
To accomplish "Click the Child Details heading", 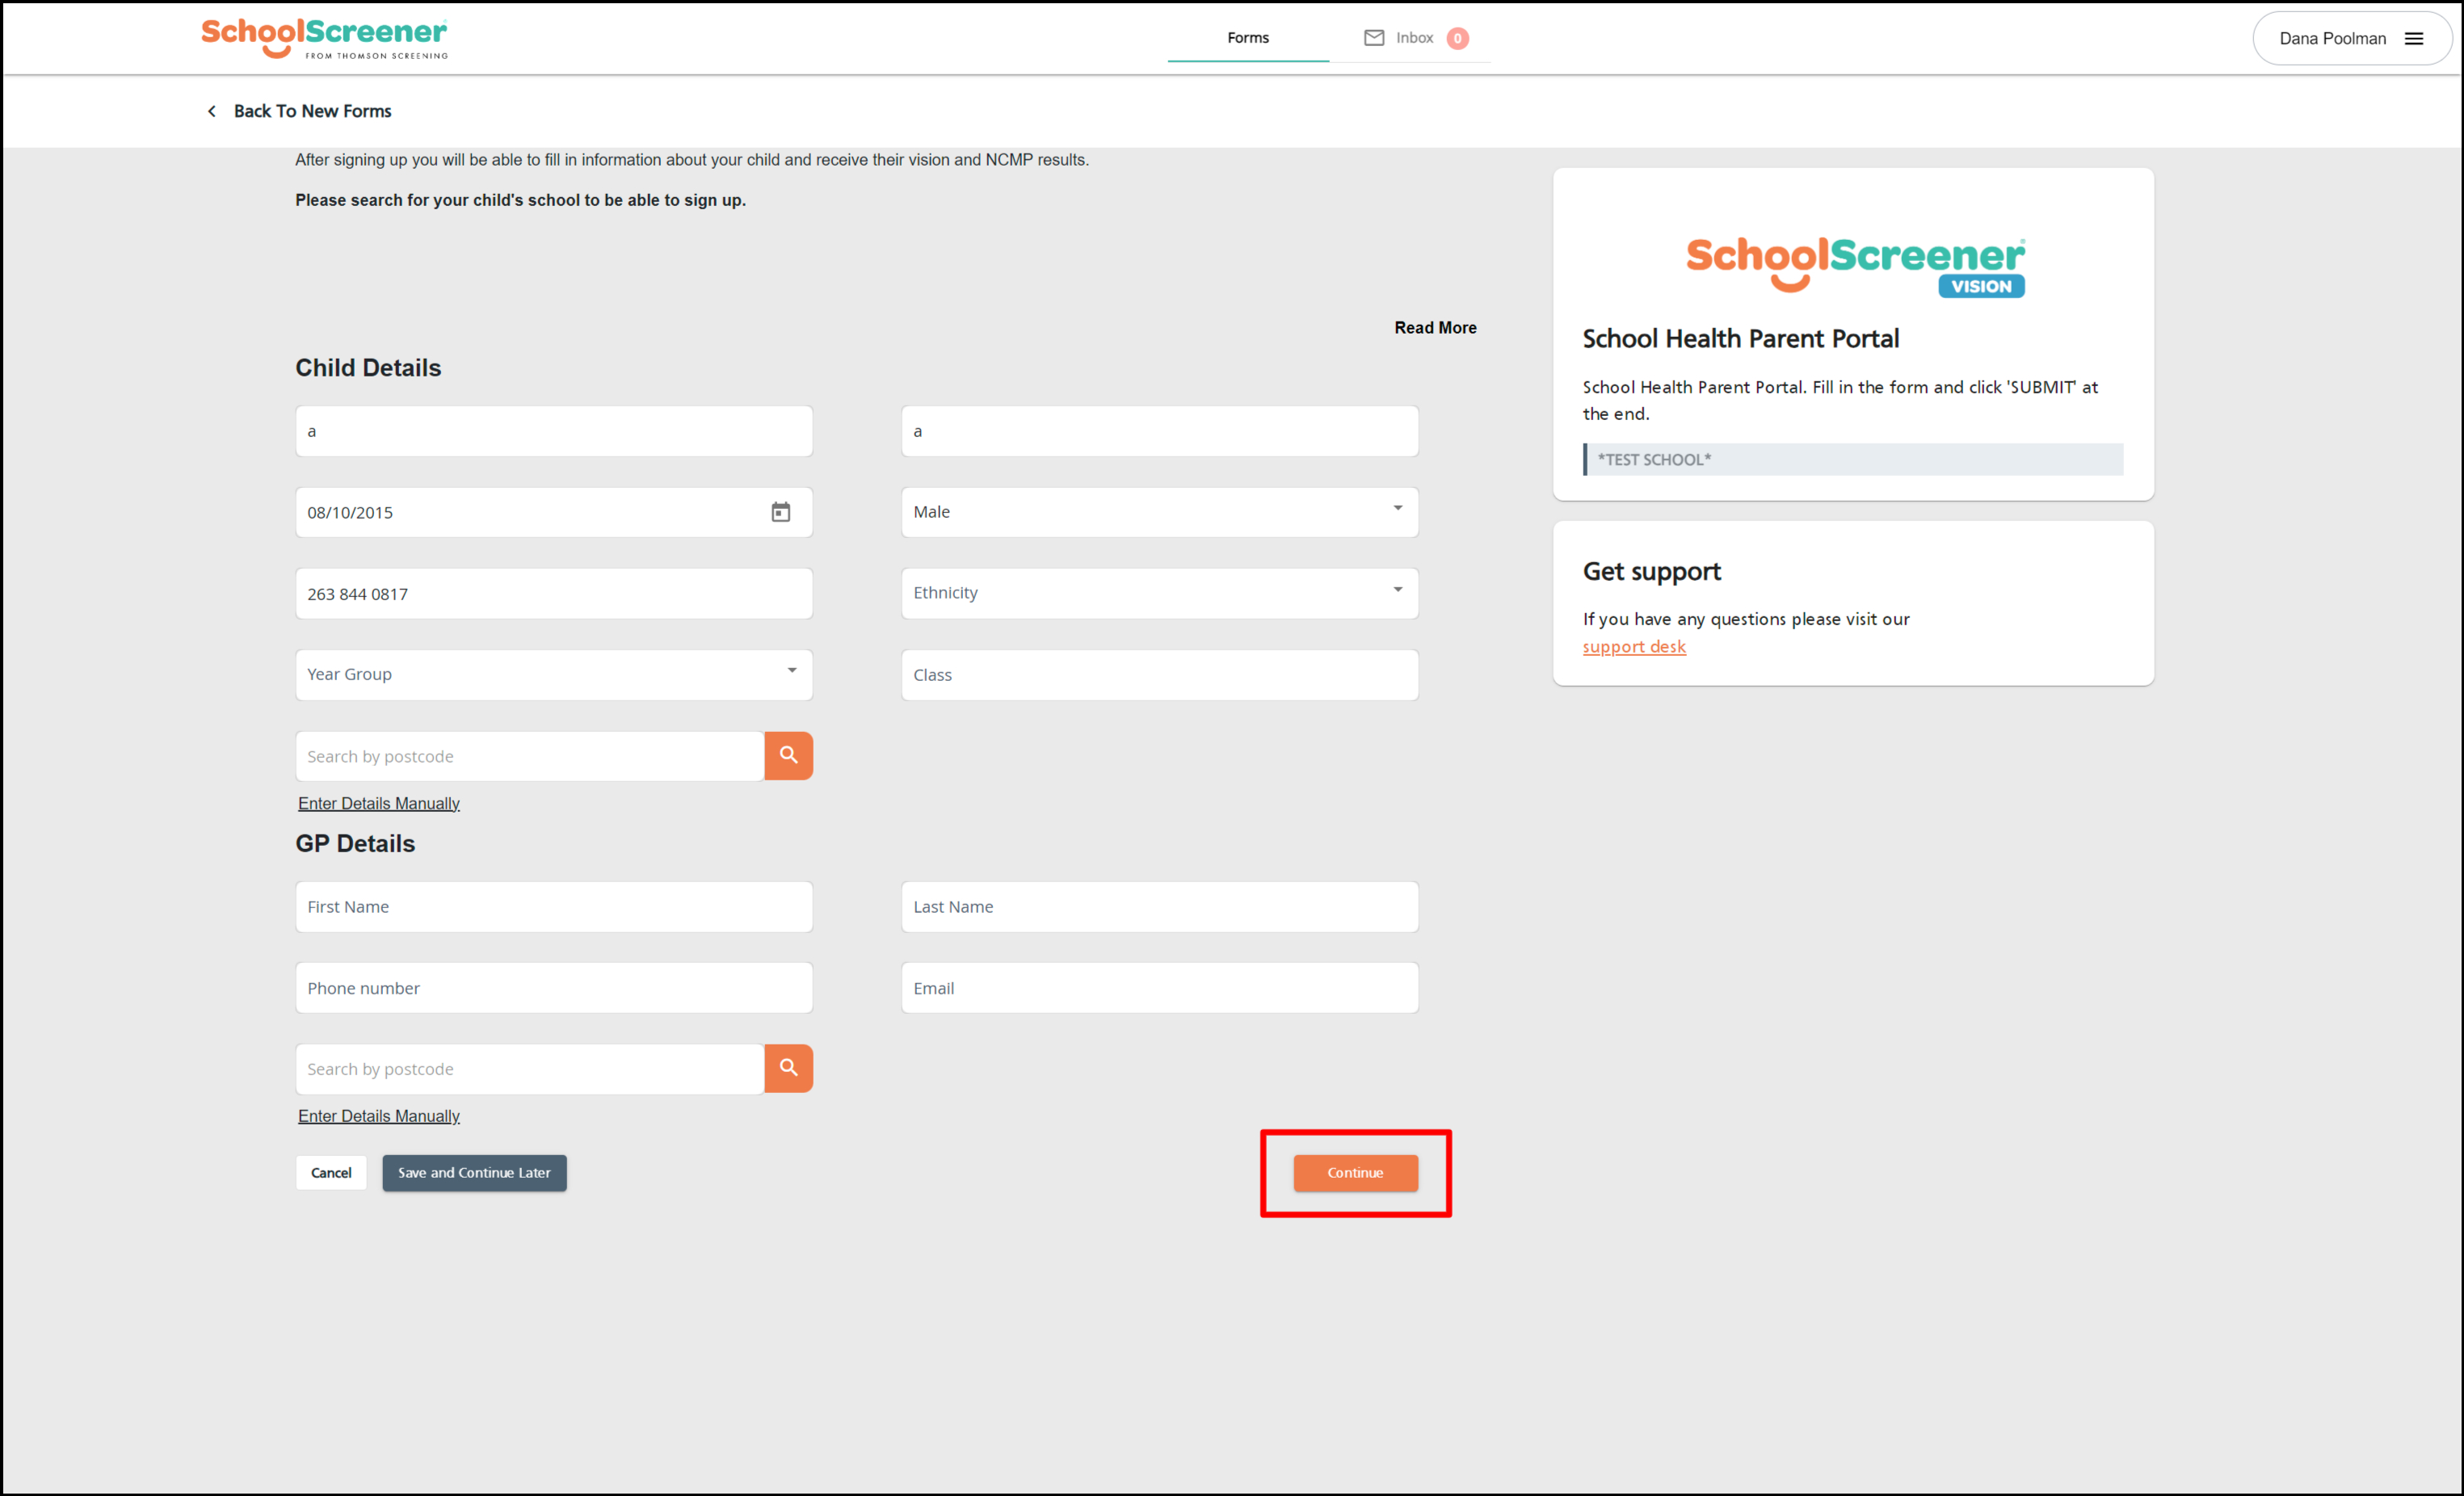I will (x=368, y=368).
